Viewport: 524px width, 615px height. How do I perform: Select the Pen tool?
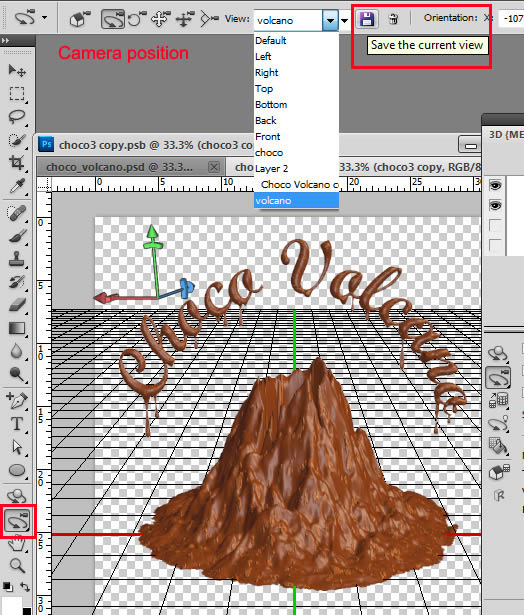click(x=17, y=401)
